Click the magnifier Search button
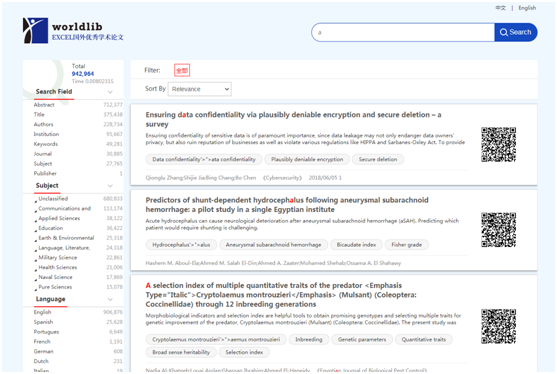This screenshot has height=374, width=557. pos(515,32)
